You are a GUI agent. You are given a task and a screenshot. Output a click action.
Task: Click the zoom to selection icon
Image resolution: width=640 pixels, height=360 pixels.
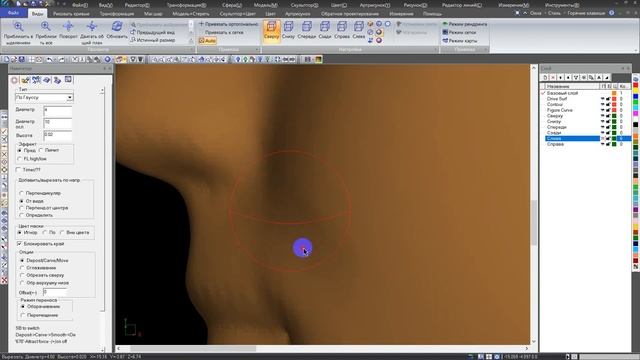tap(18, 27)
